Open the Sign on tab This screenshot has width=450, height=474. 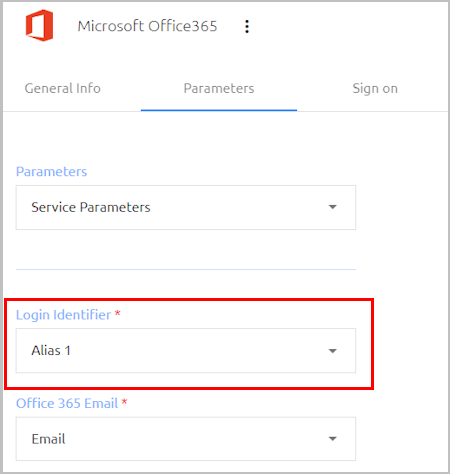click(375, 89)
